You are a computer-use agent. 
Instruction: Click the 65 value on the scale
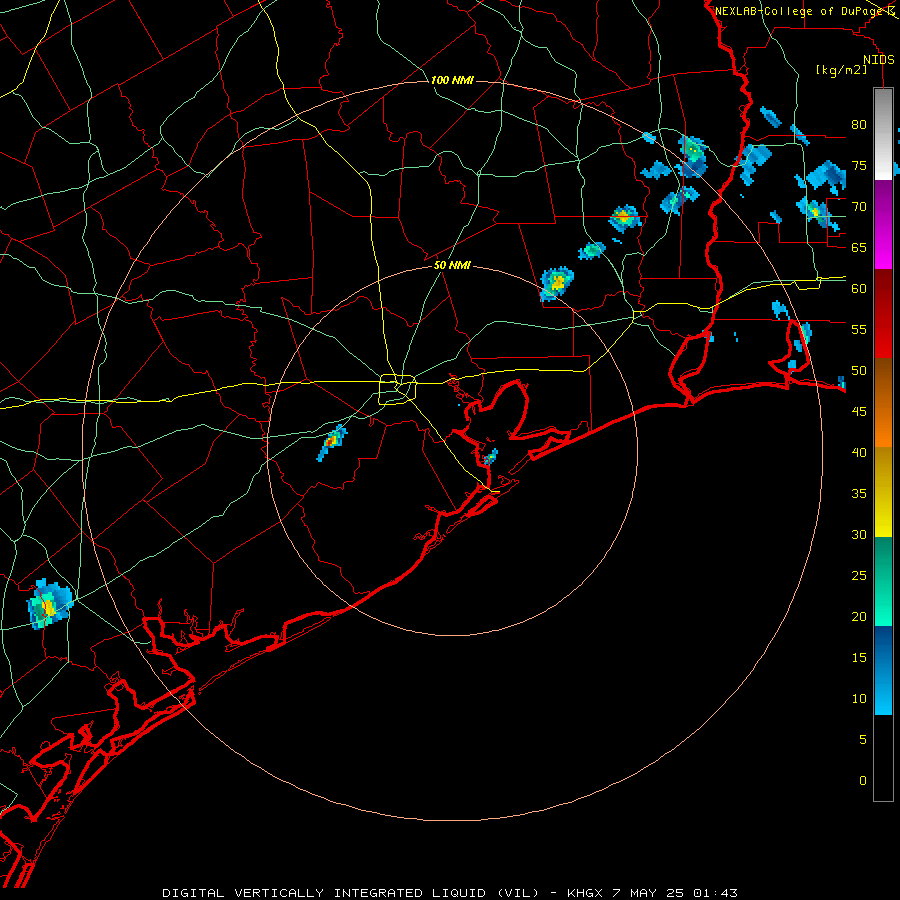tap(859, 248)
